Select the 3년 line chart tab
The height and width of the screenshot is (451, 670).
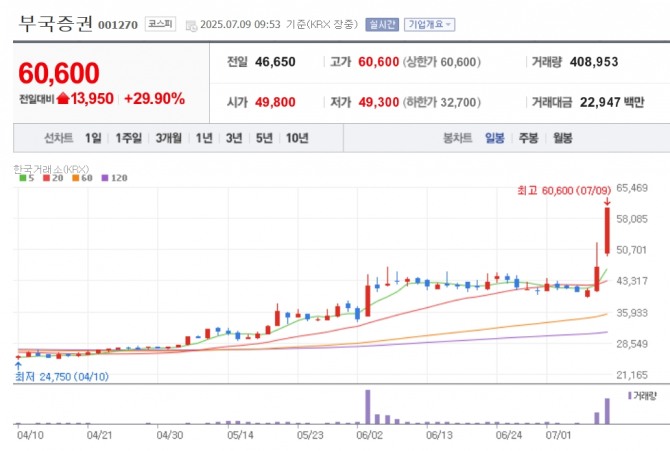234,138
